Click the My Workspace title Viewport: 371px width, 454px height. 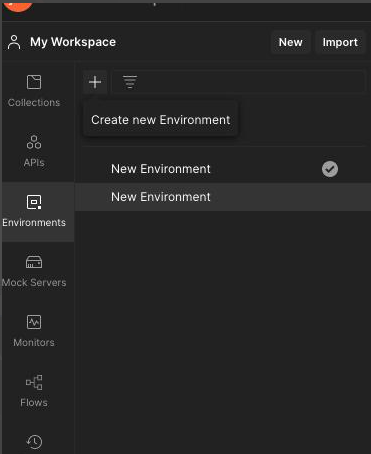73,42
